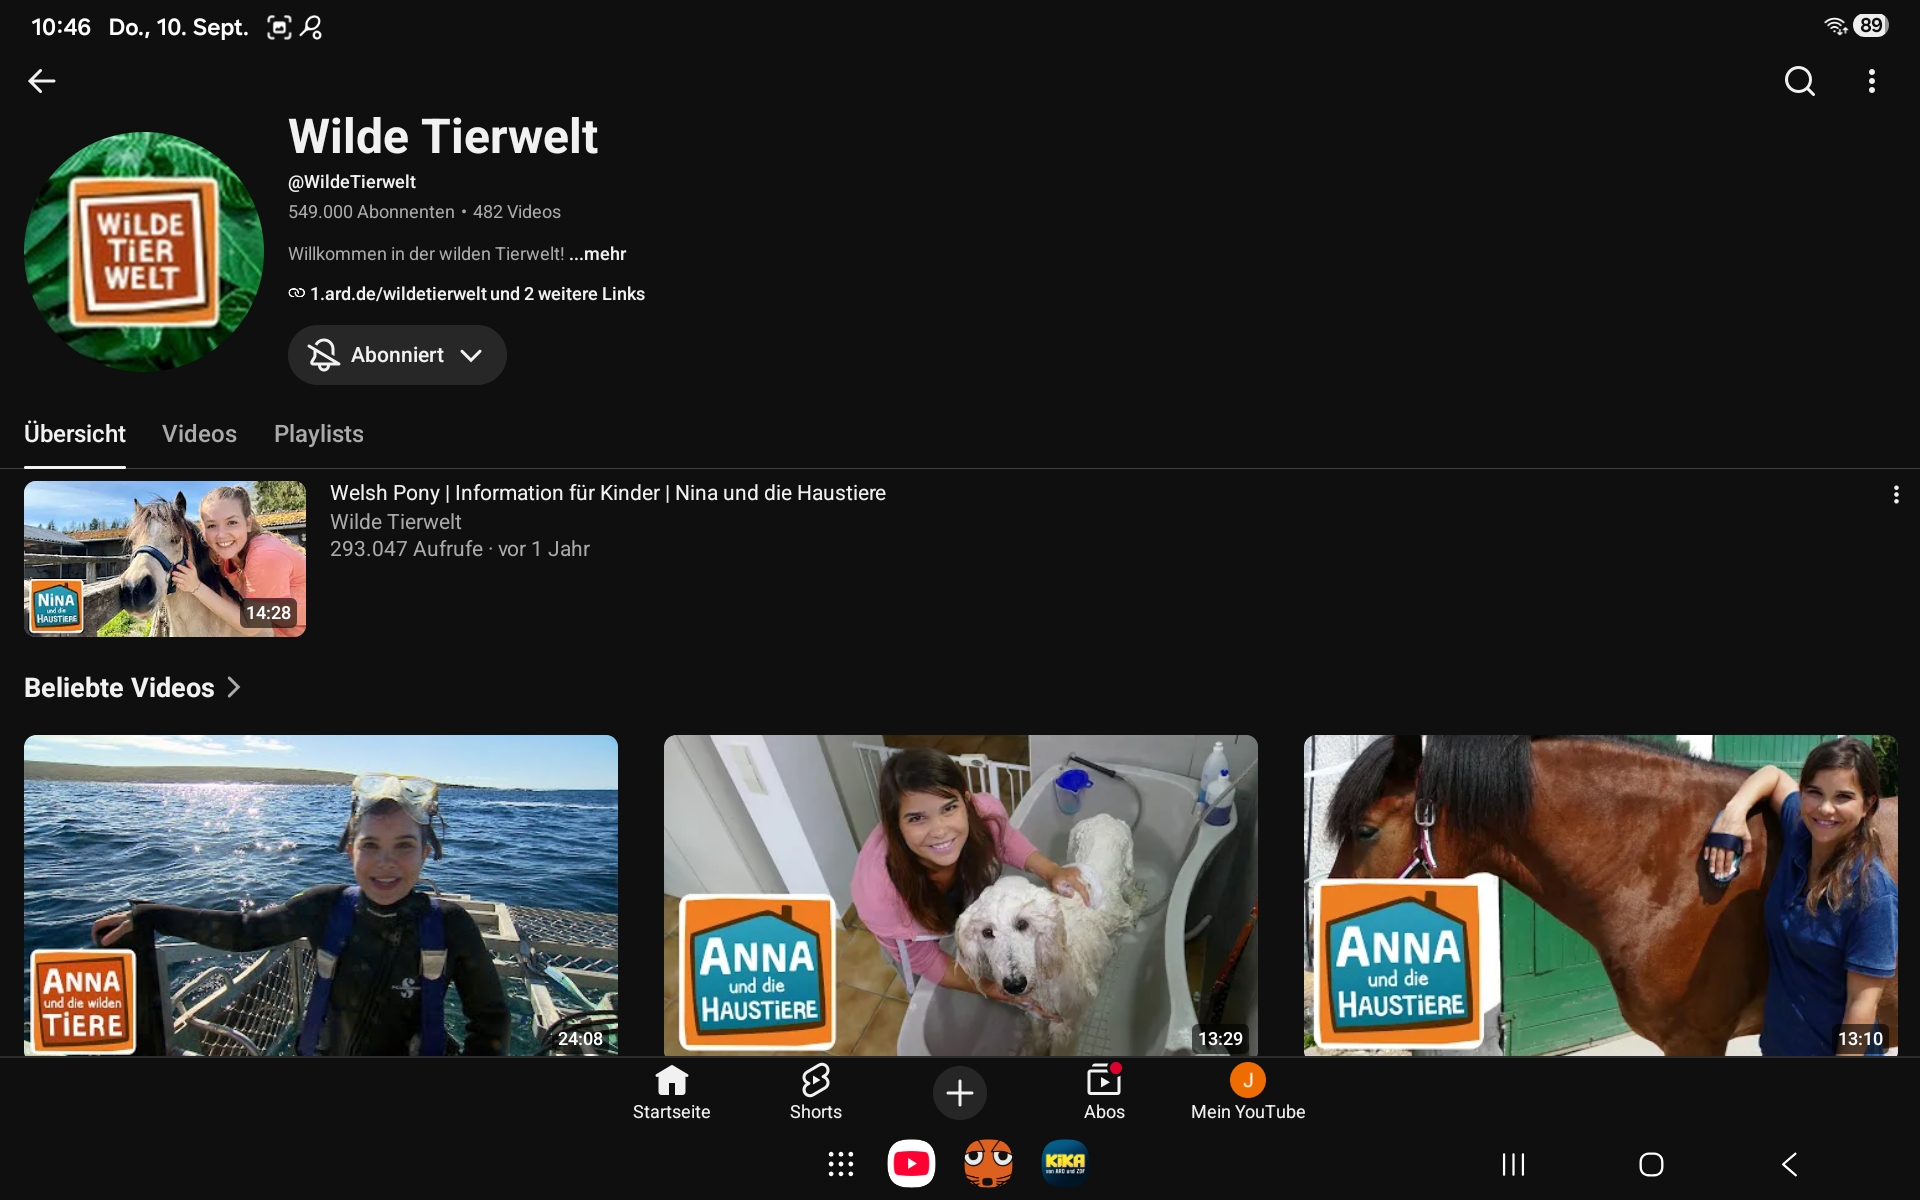
Task: Open the Beliebte Videos section heading
Action: 119,688
